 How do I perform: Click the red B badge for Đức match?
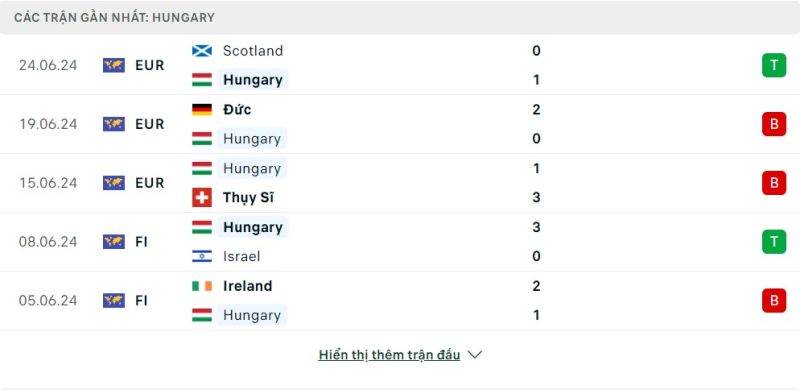click(x=774, y=124)
